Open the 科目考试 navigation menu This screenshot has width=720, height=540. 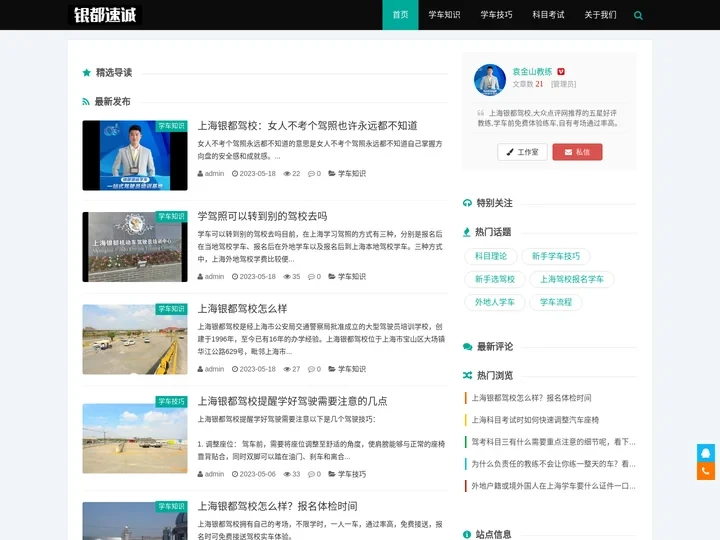pyautogui.click(x=548, y=15)
